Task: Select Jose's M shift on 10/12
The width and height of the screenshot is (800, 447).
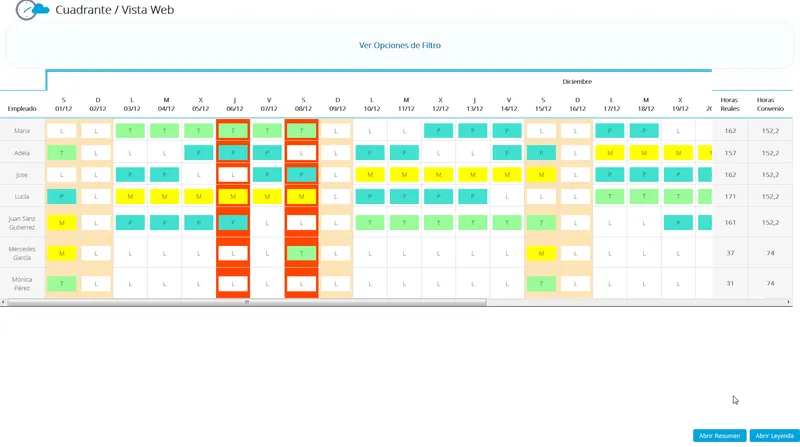Action: point(370,175)
